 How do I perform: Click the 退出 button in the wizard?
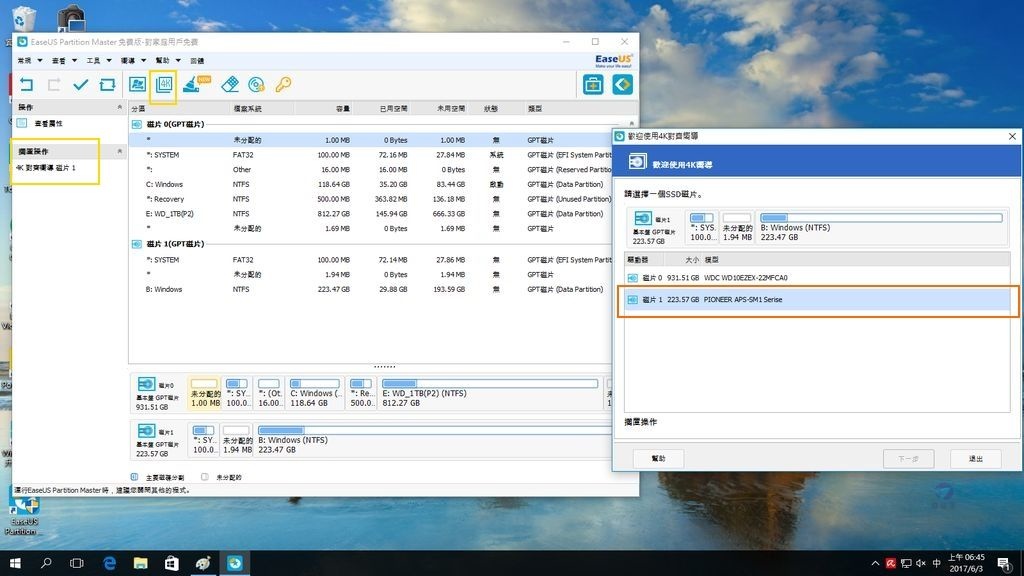click(x=975, y=458)
